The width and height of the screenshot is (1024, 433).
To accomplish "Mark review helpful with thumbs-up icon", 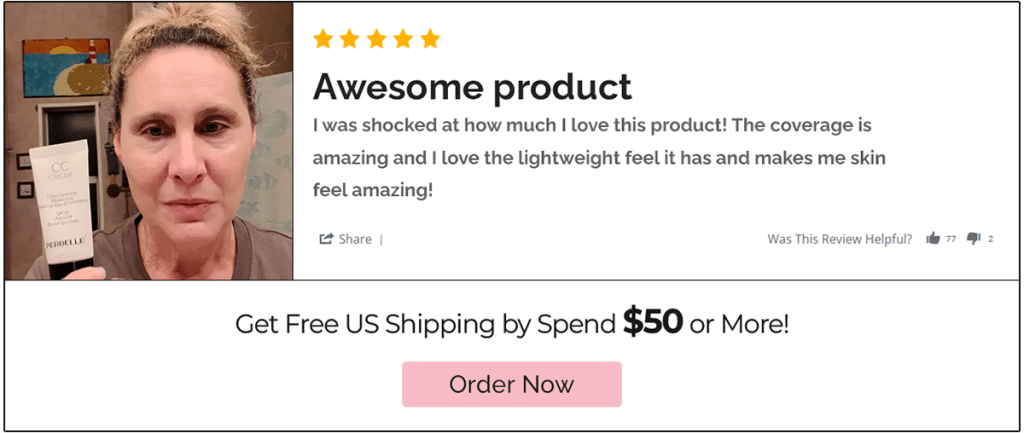I will [933, 239].
